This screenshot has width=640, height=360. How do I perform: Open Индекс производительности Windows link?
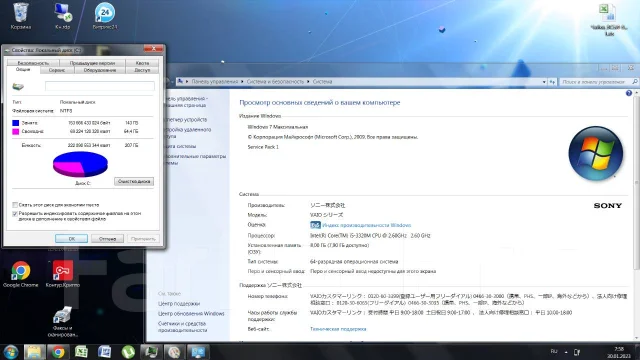[367, 225]
